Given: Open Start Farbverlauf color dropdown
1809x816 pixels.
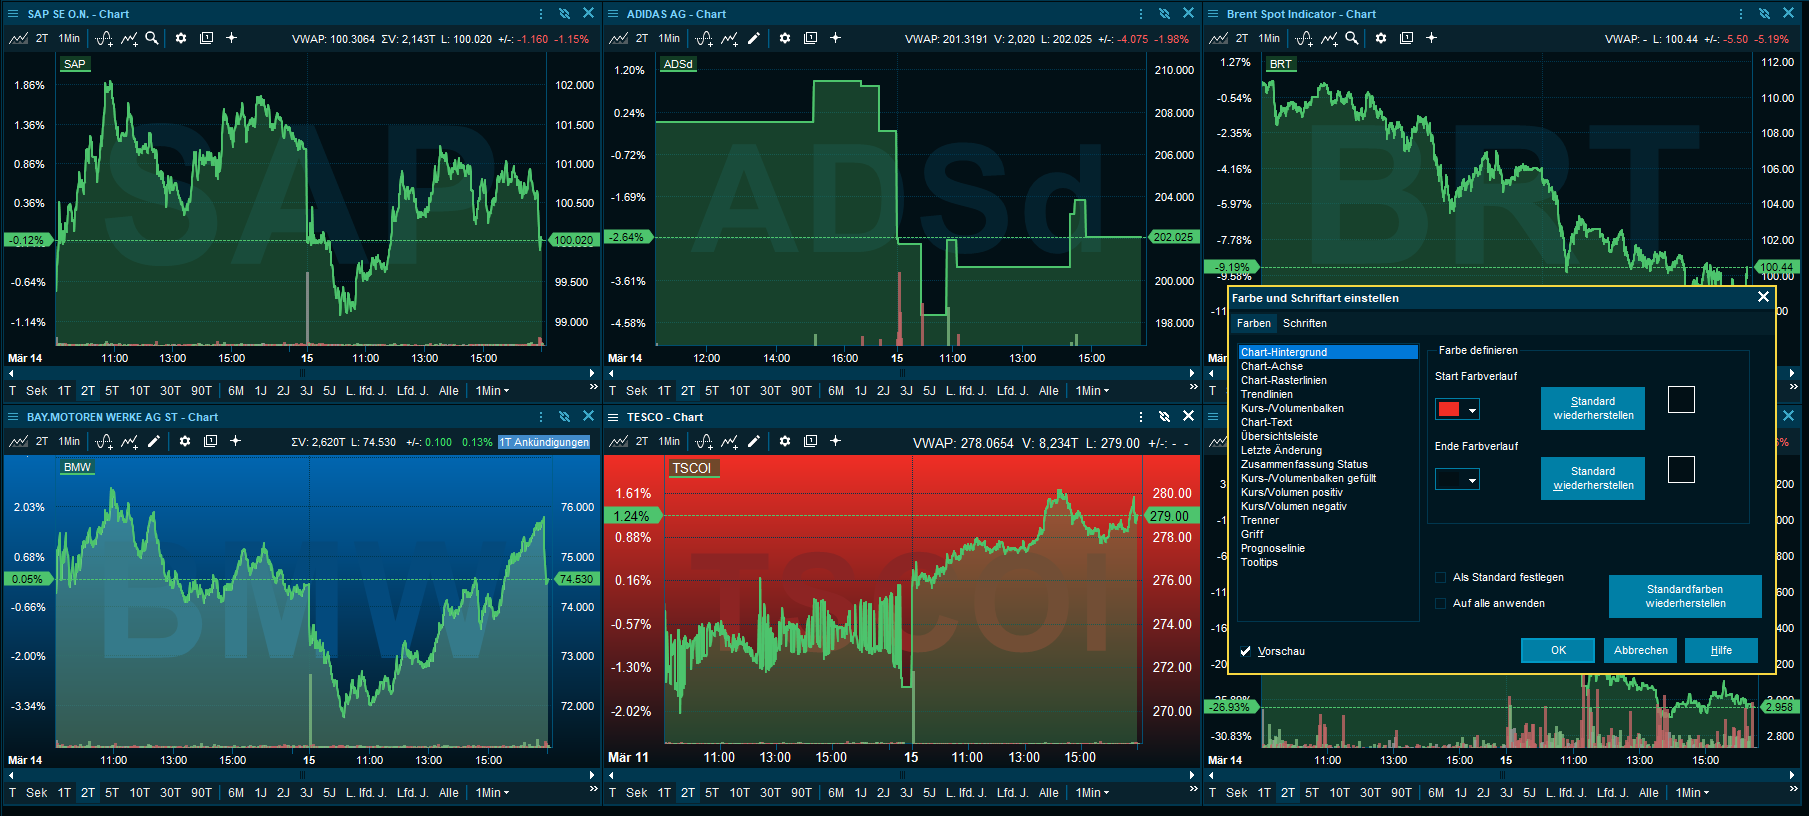Looking at the screenshot, I should [1472, 410].
